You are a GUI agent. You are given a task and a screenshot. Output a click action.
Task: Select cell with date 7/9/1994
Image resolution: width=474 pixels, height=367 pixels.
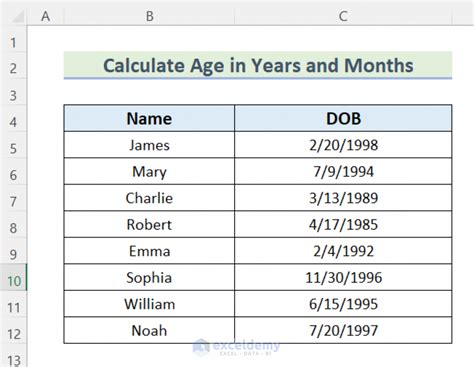343,171
